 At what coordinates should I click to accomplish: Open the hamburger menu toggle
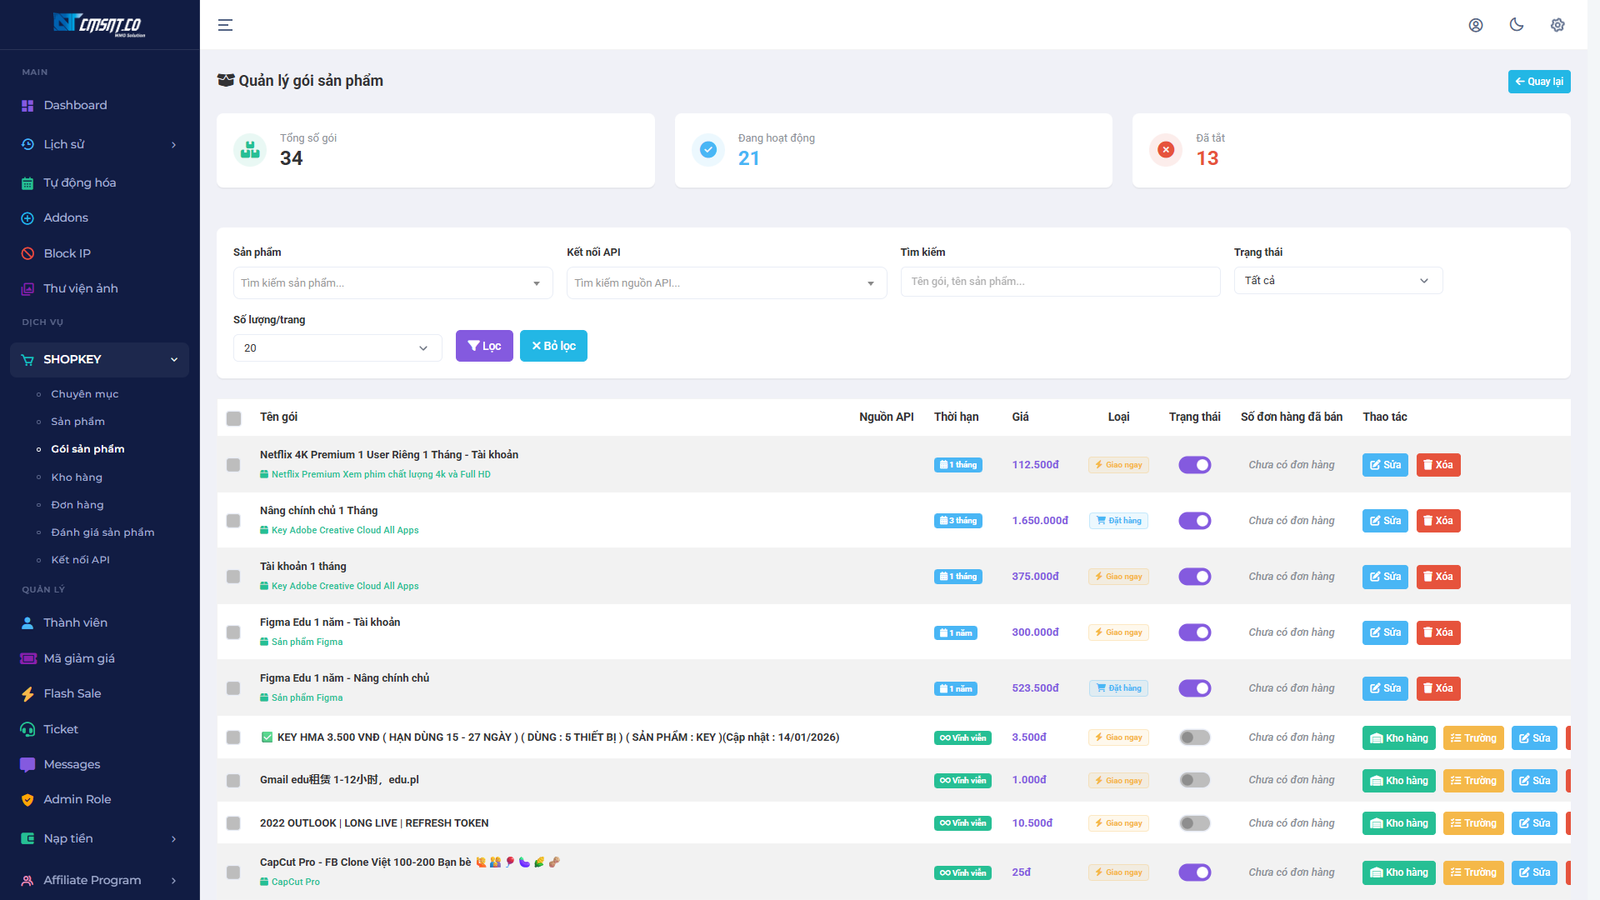[224, 24]
